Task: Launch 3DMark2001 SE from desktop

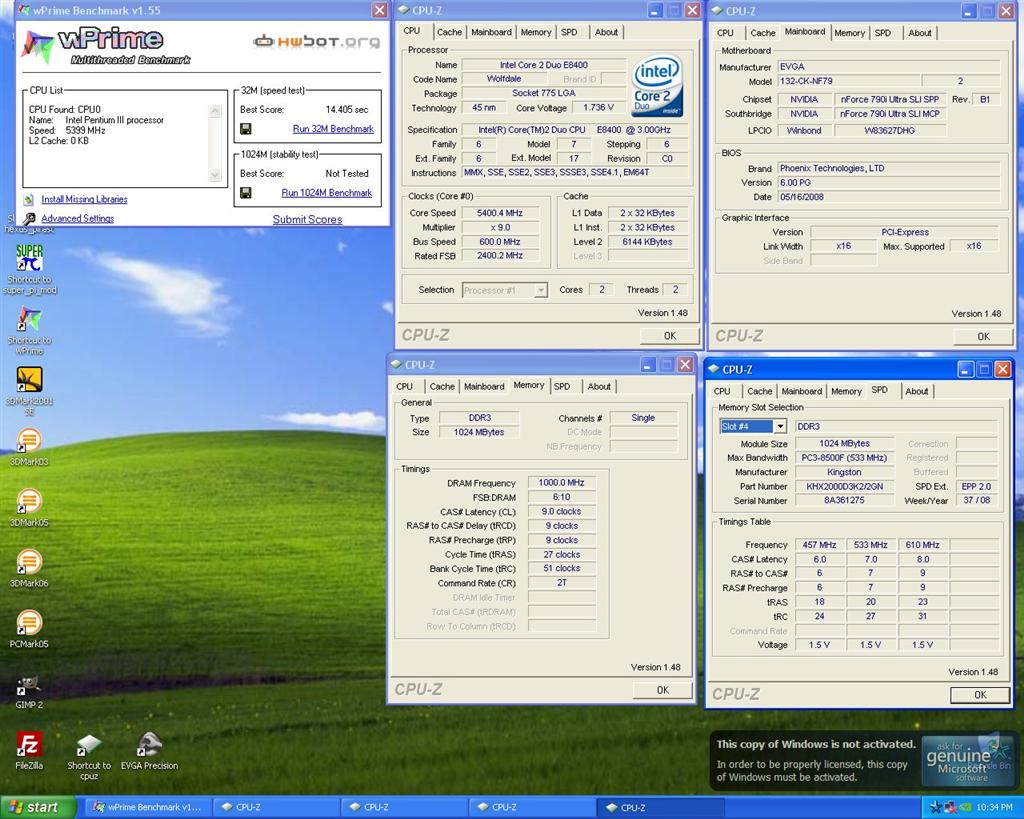Action: point(29,381)
